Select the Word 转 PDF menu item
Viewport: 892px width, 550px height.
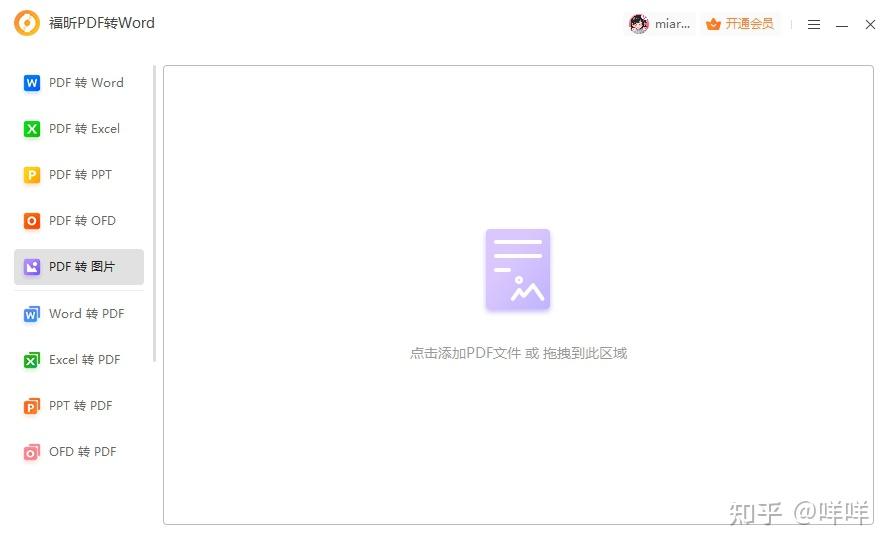click(x=79, y=314)
